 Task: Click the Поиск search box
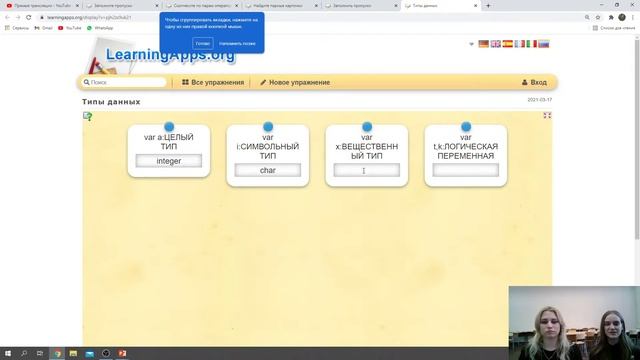pos(124,82)
